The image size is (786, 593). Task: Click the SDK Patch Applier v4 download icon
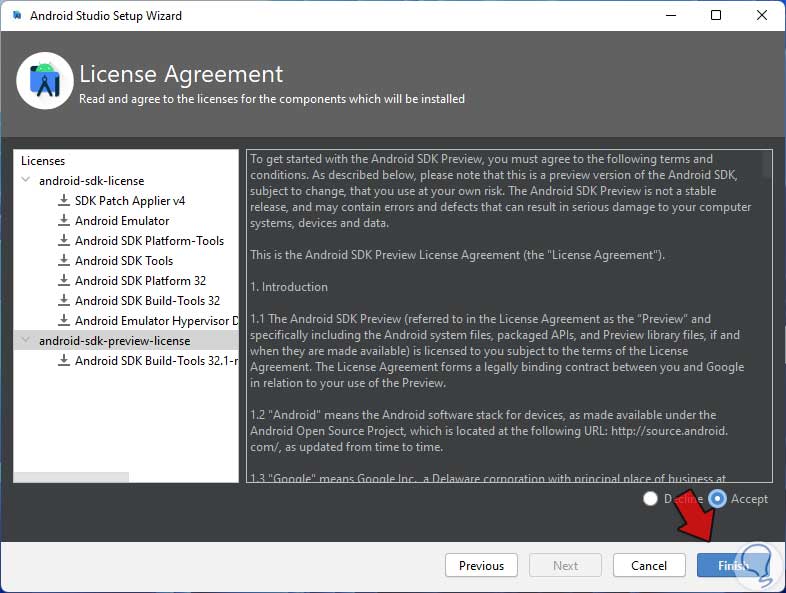pos(64,201)
